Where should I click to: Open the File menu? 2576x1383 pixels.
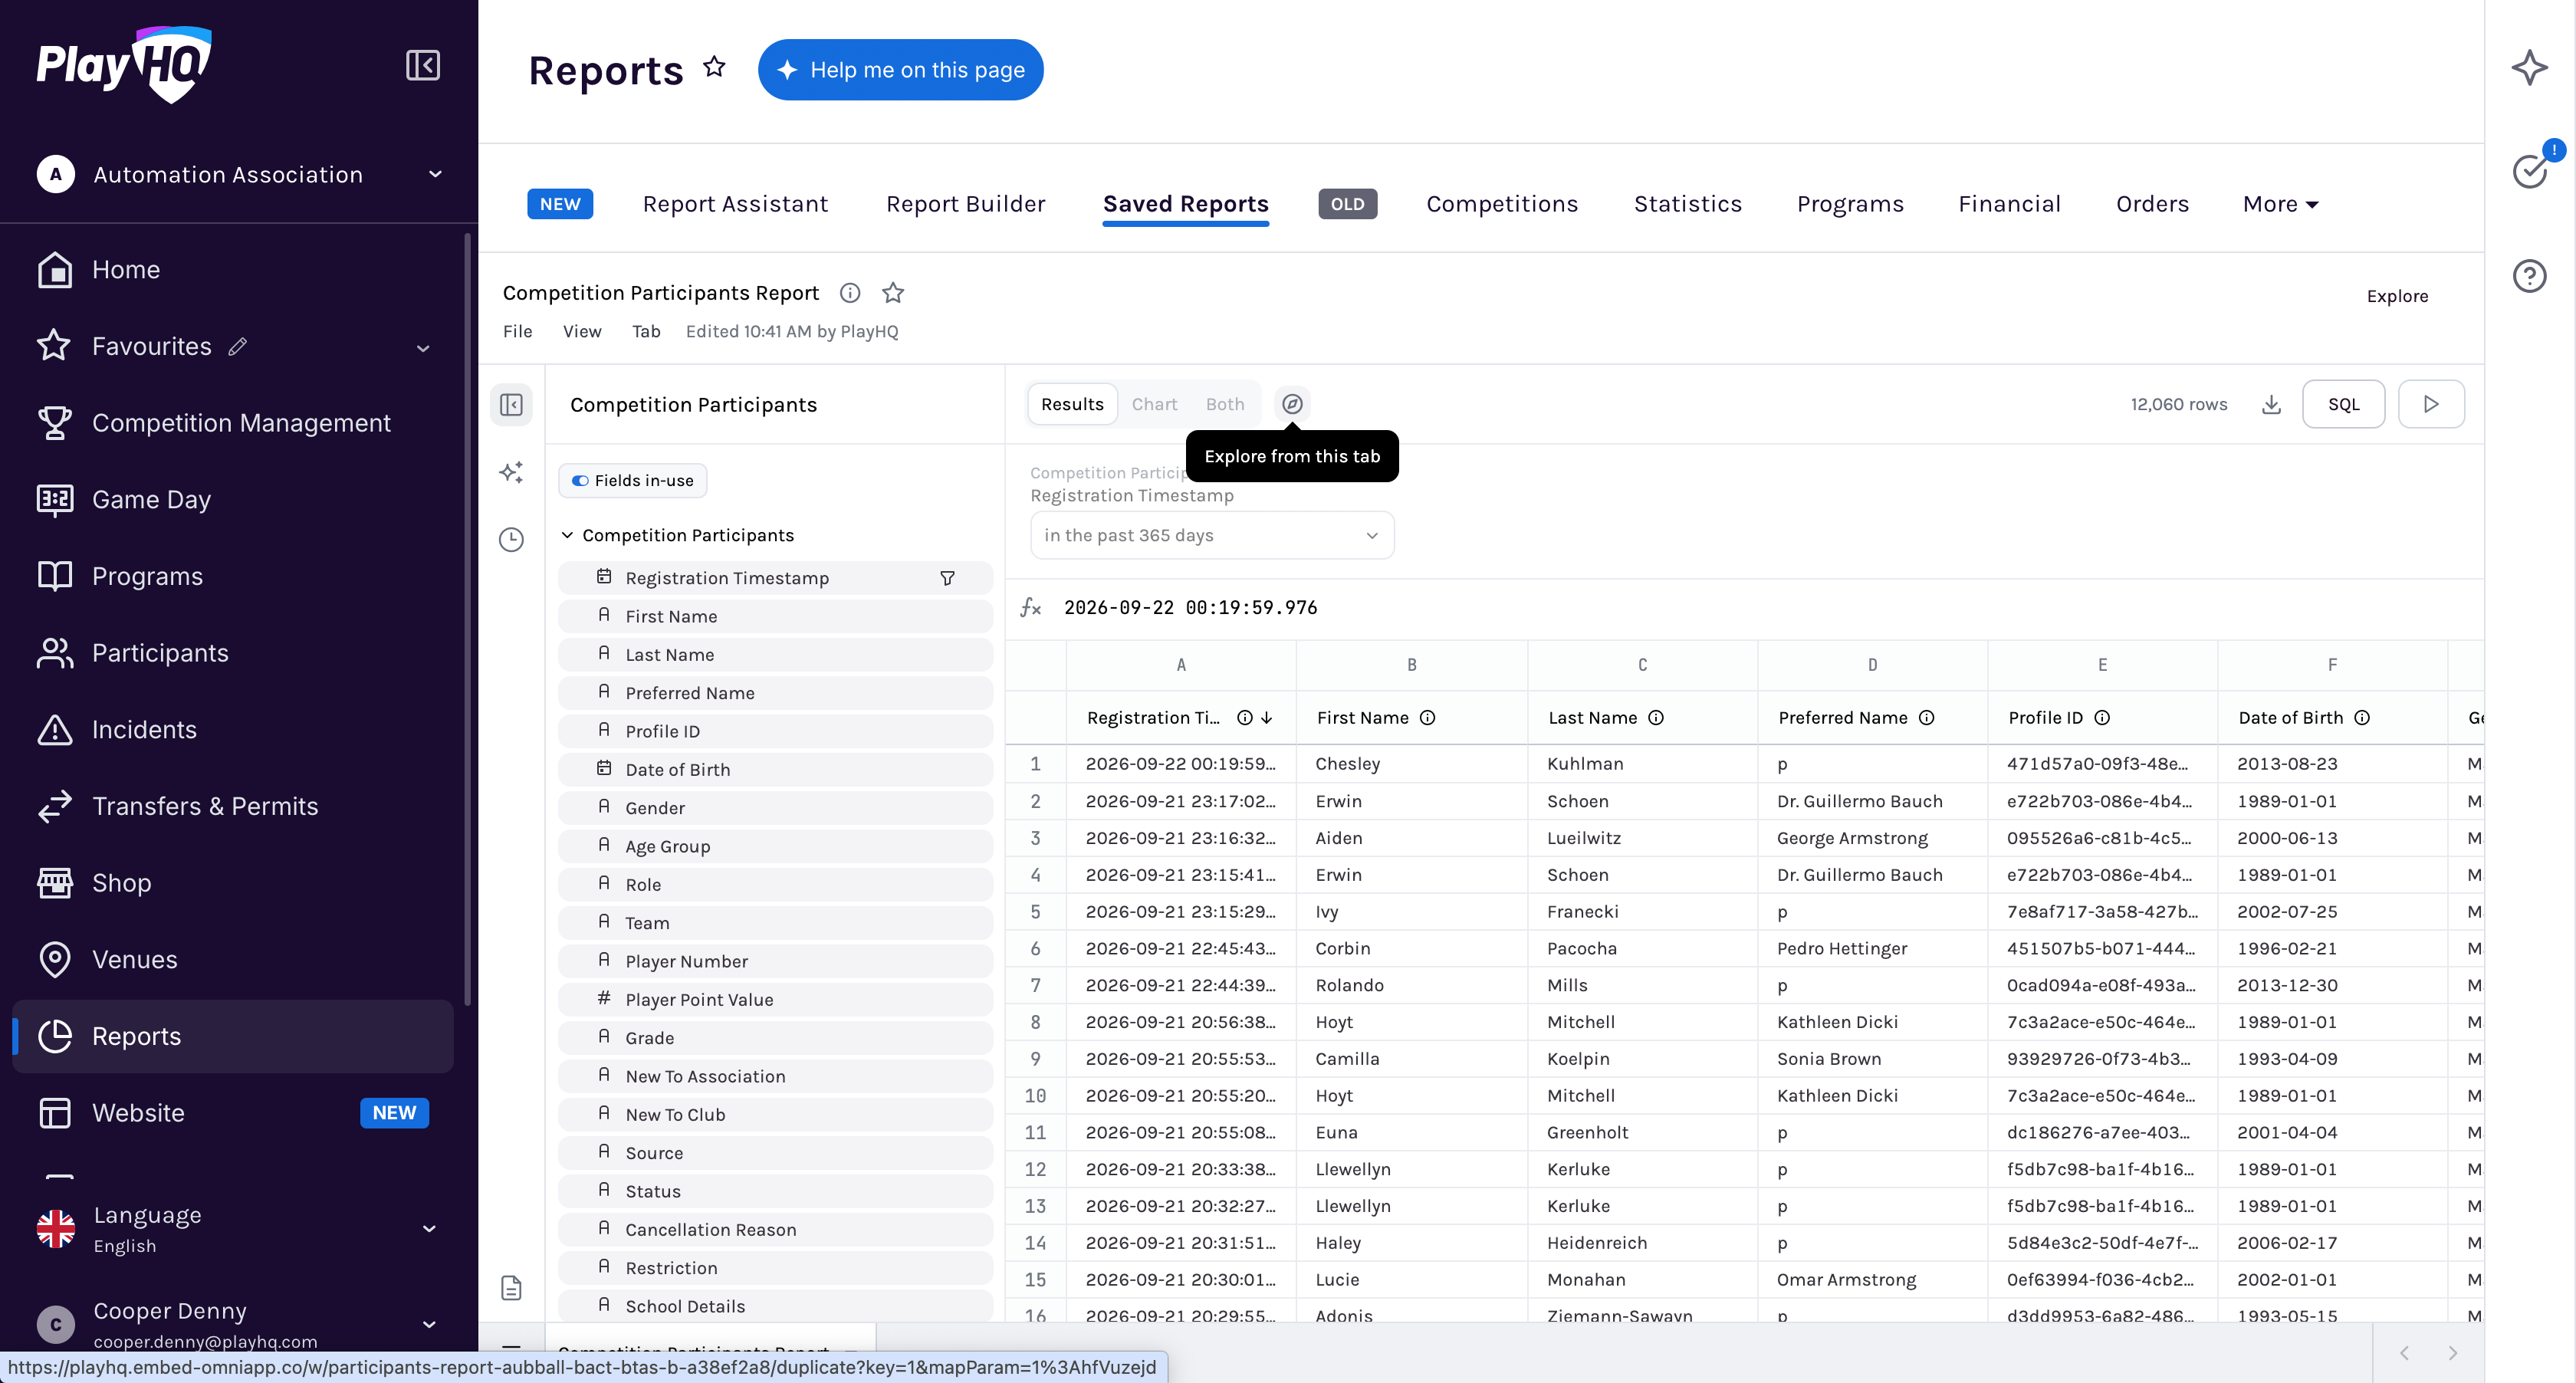click(517, 331)
